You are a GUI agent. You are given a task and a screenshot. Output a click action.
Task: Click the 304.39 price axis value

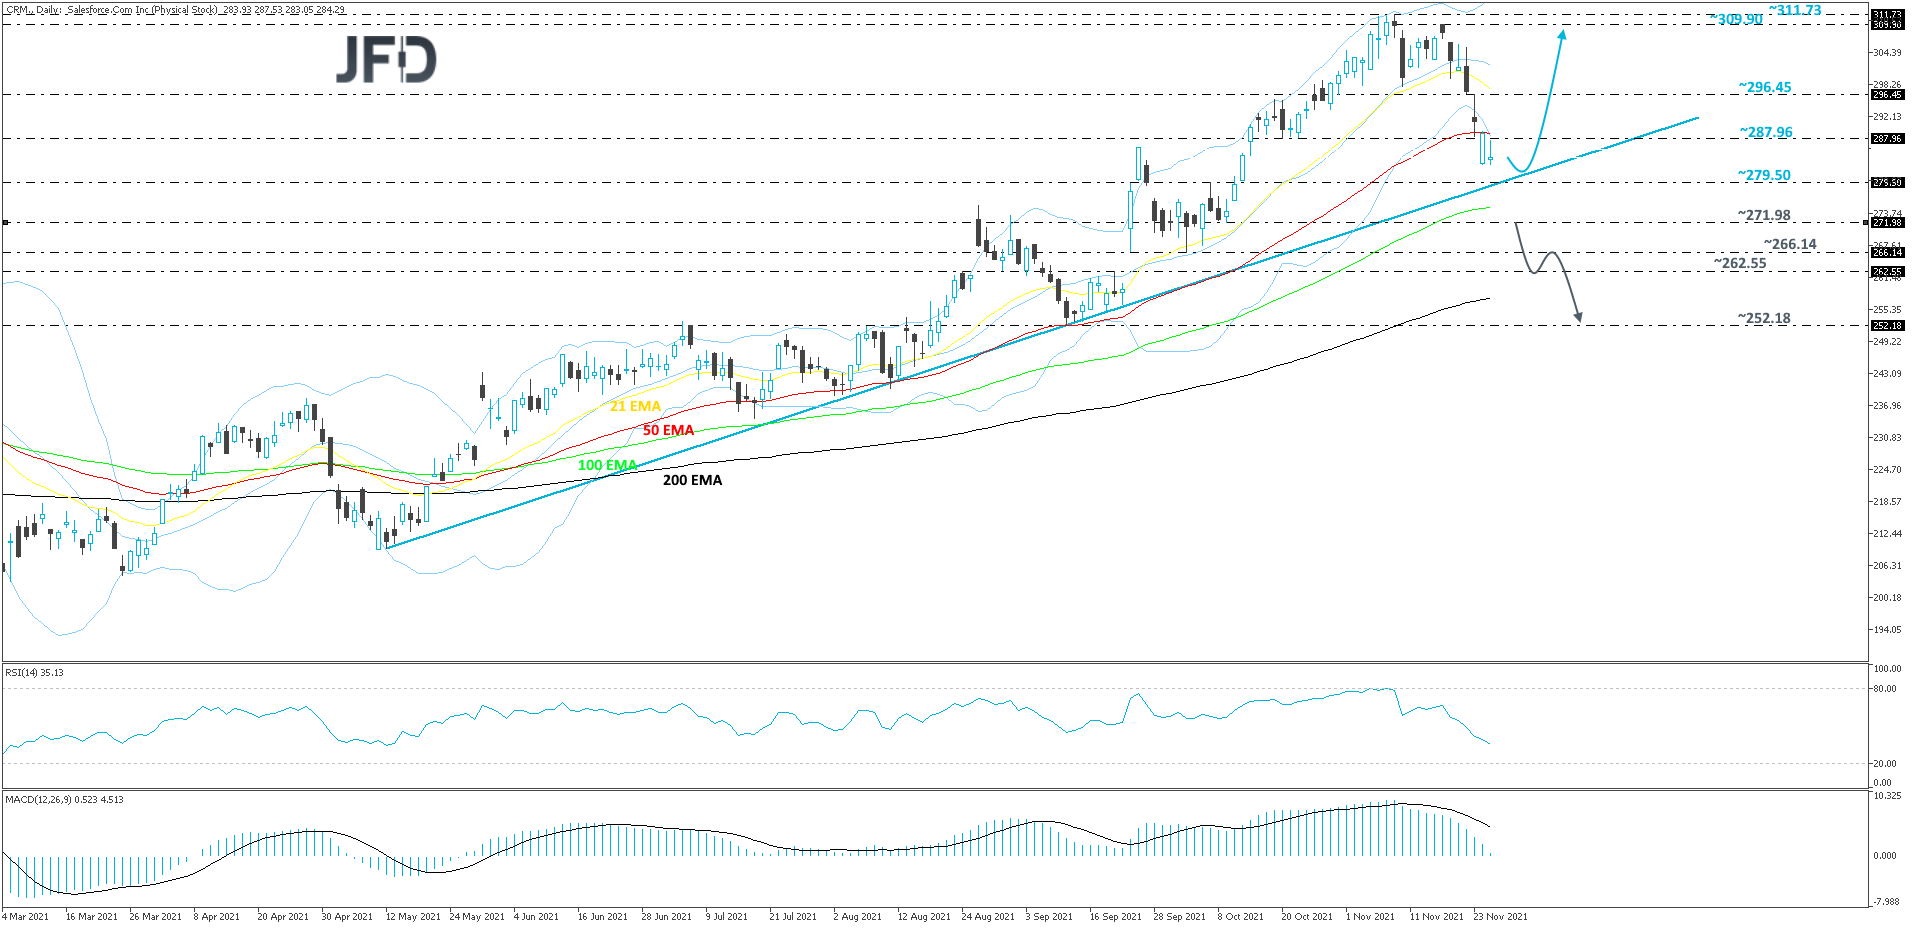coord(1887,53)
